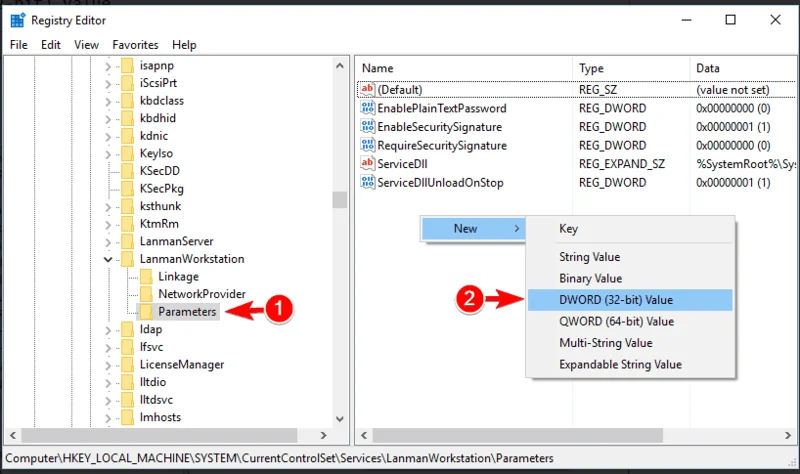Click the registry path in the status bar
Screen dimensions: 800x474
[279, 458]
